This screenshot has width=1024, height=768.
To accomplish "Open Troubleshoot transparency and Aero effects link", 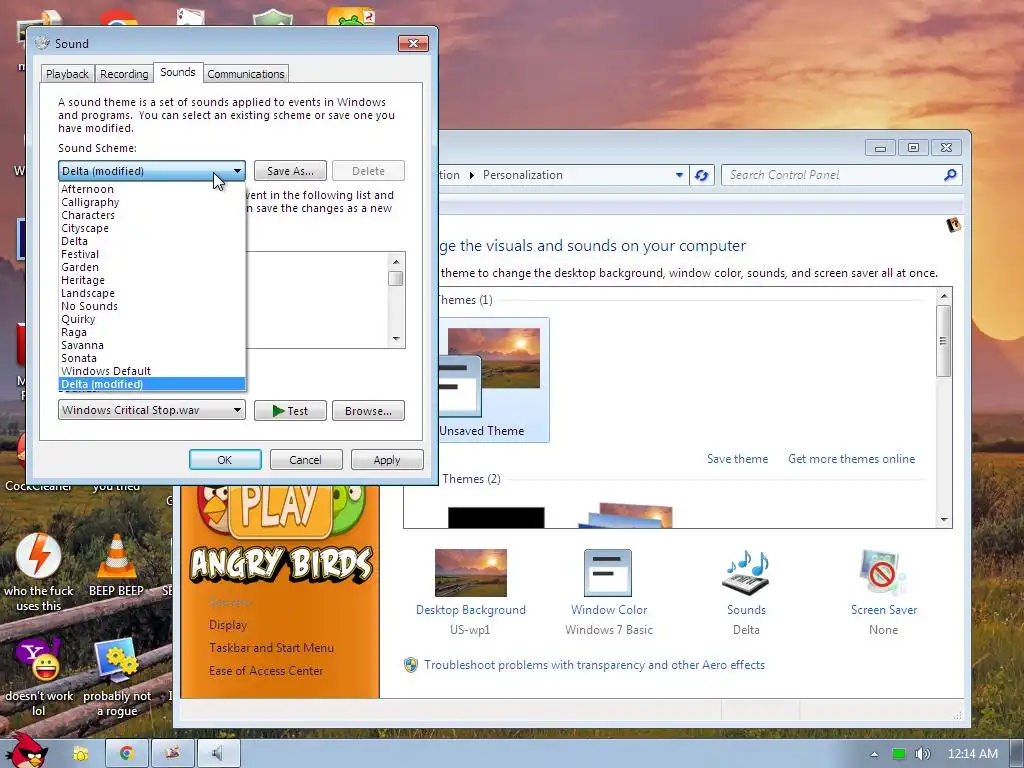I will point(594,665).
